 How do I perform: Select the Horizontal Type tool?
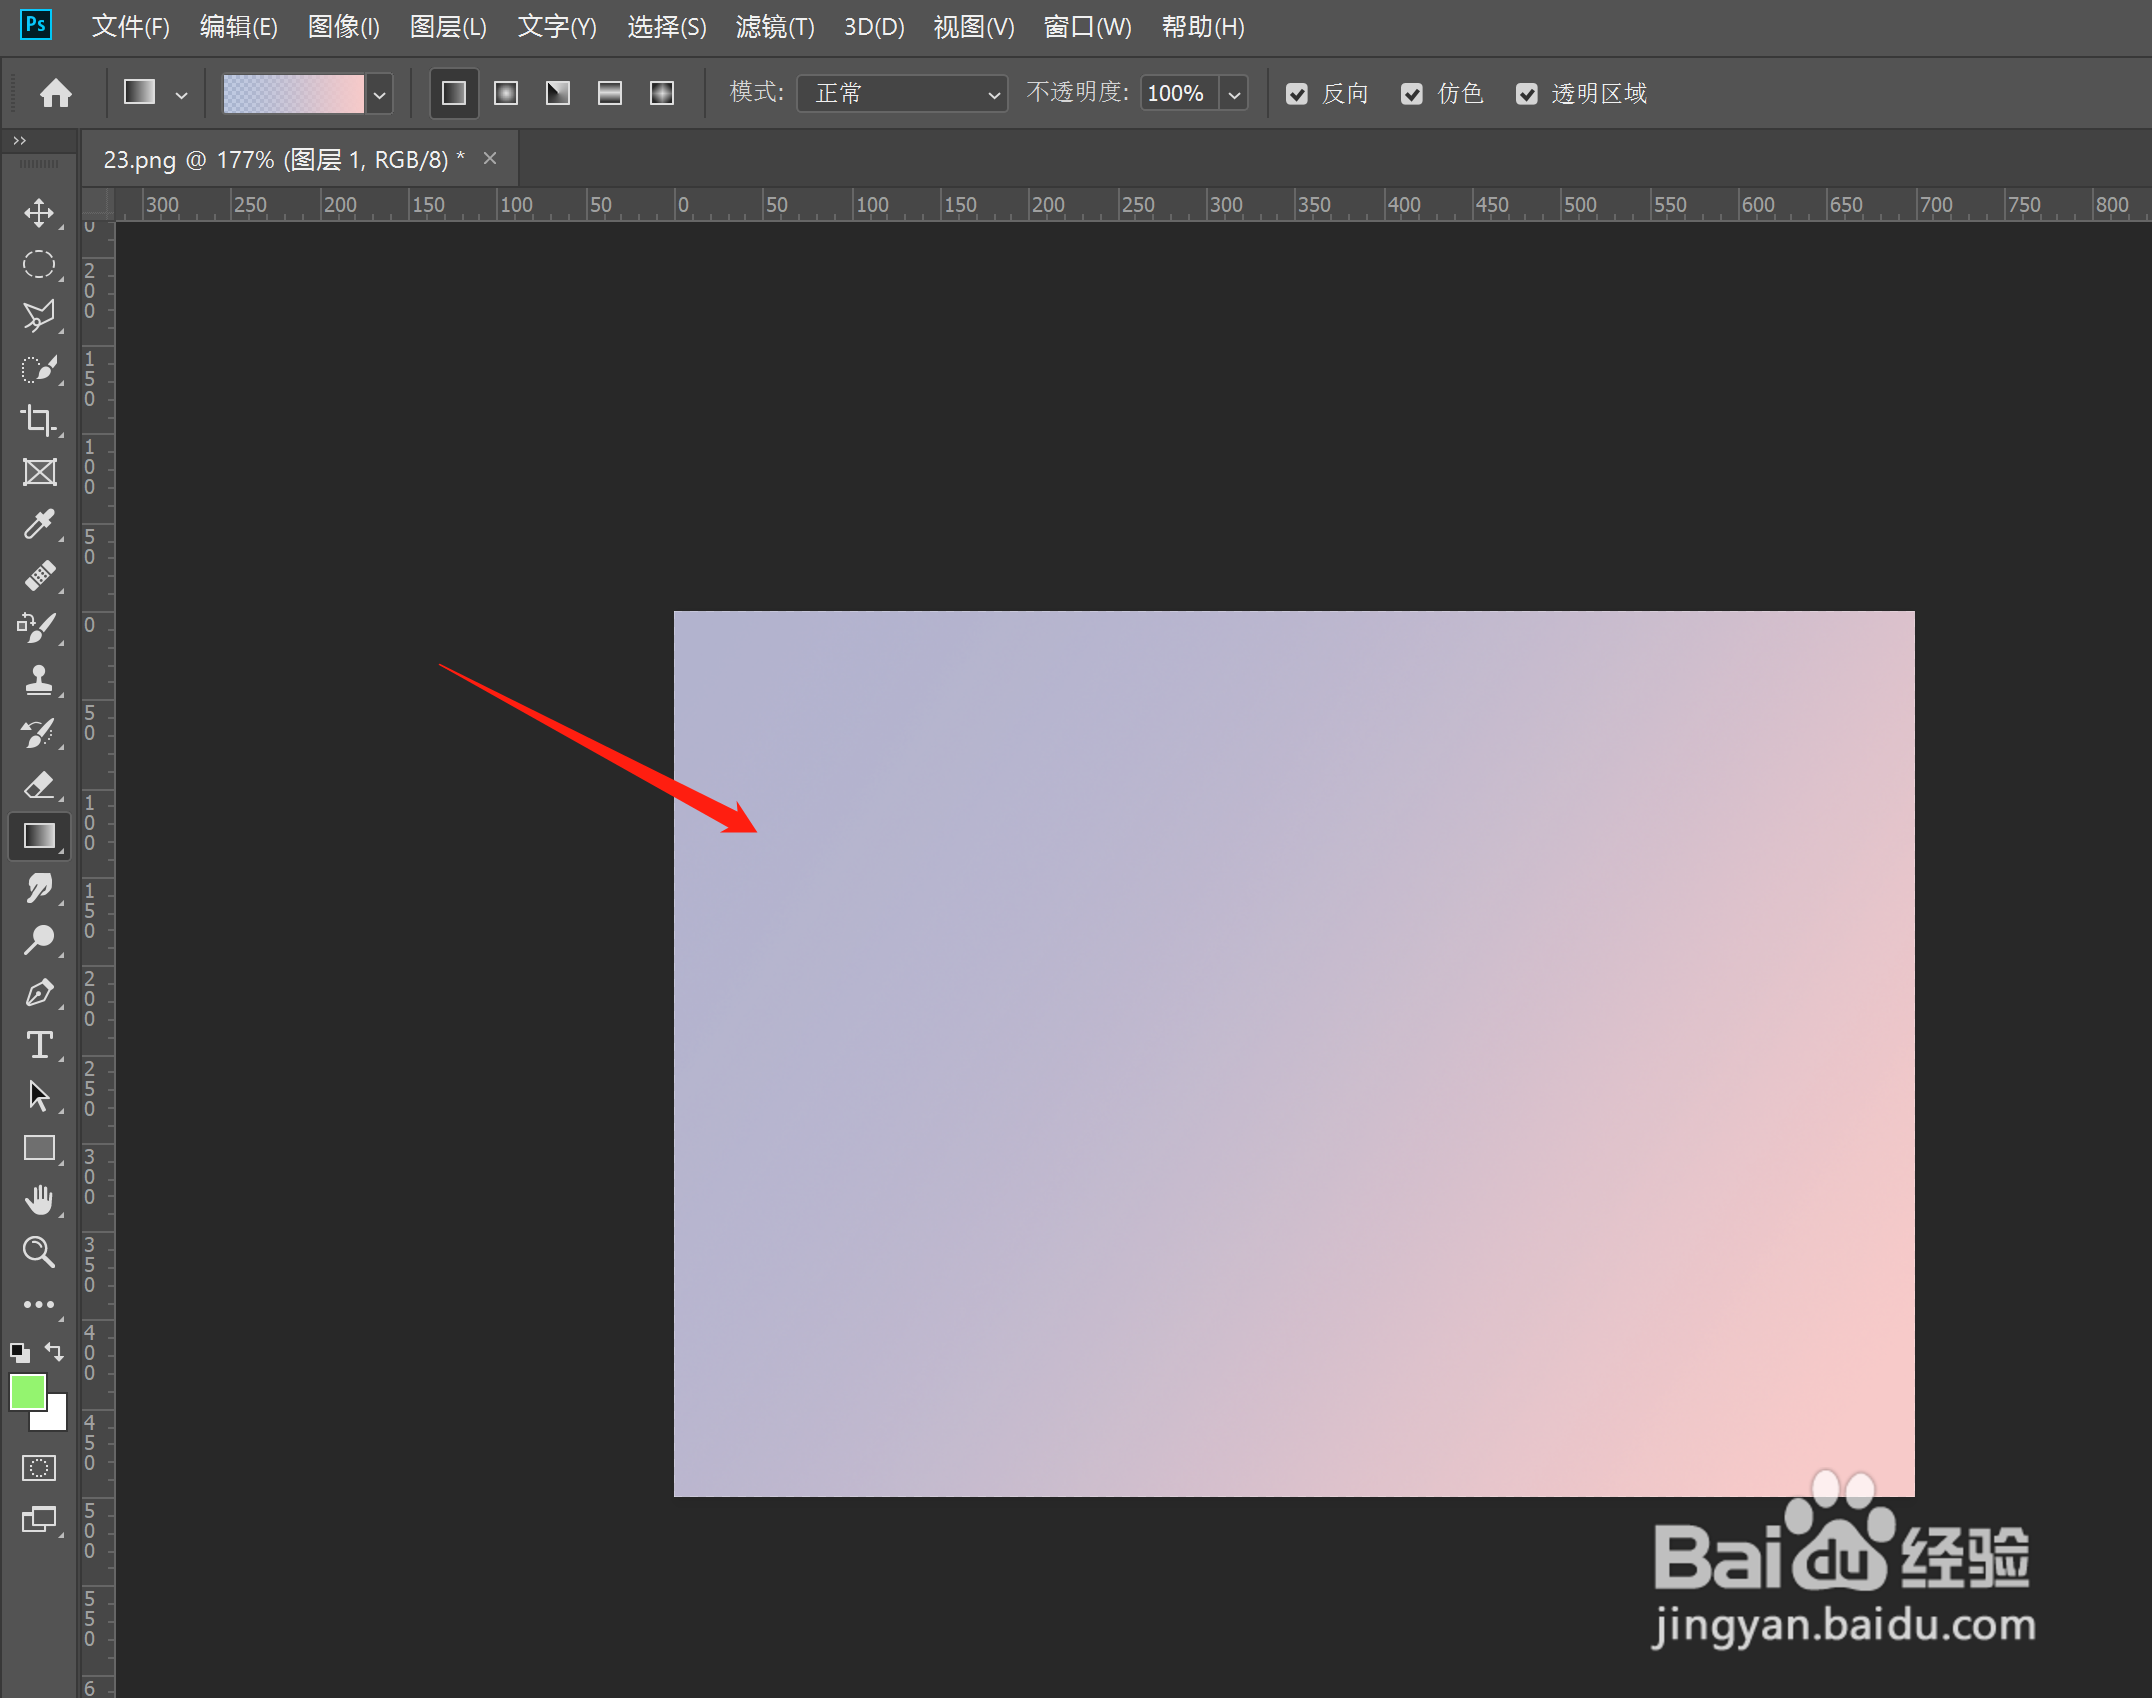point(39,1044)
